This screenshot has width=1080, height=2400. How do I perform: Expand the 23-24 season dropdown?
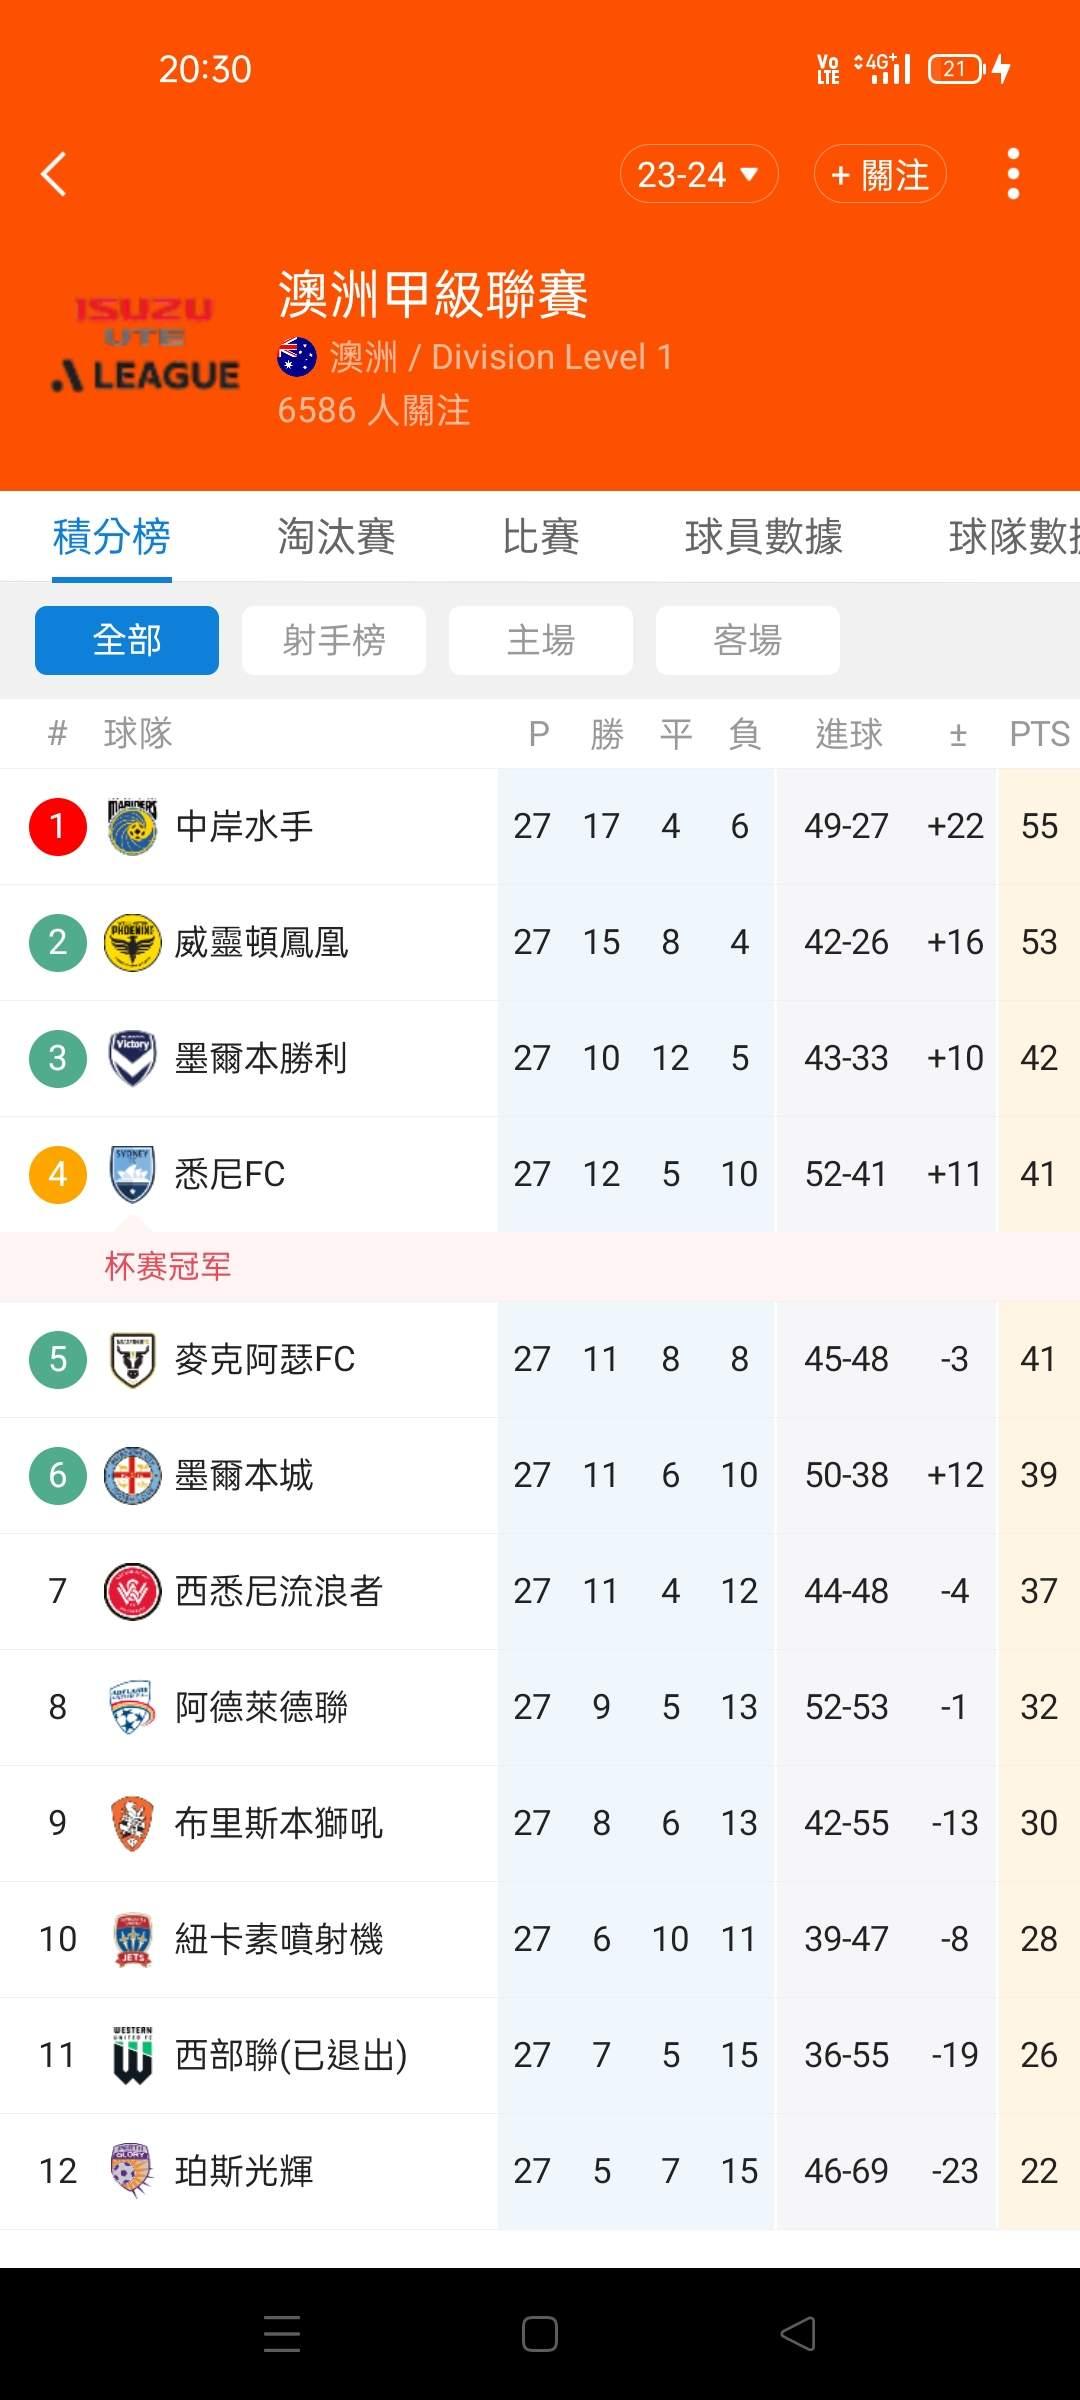(698, 175)
